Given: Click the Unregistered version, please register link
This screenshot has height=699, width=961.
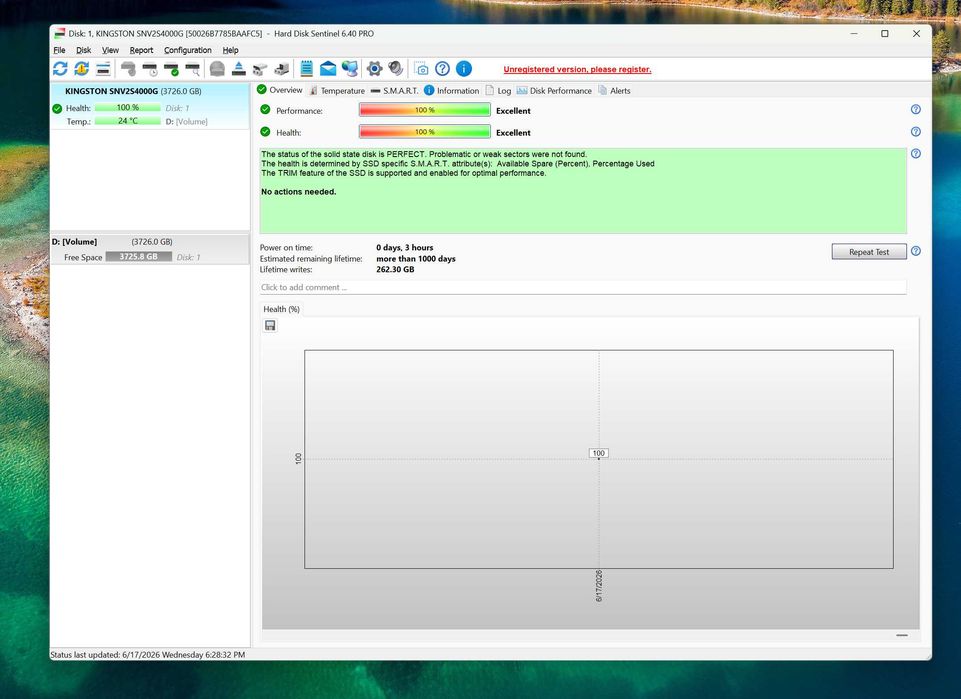Looking at the screenshot, I should (577, 69).
